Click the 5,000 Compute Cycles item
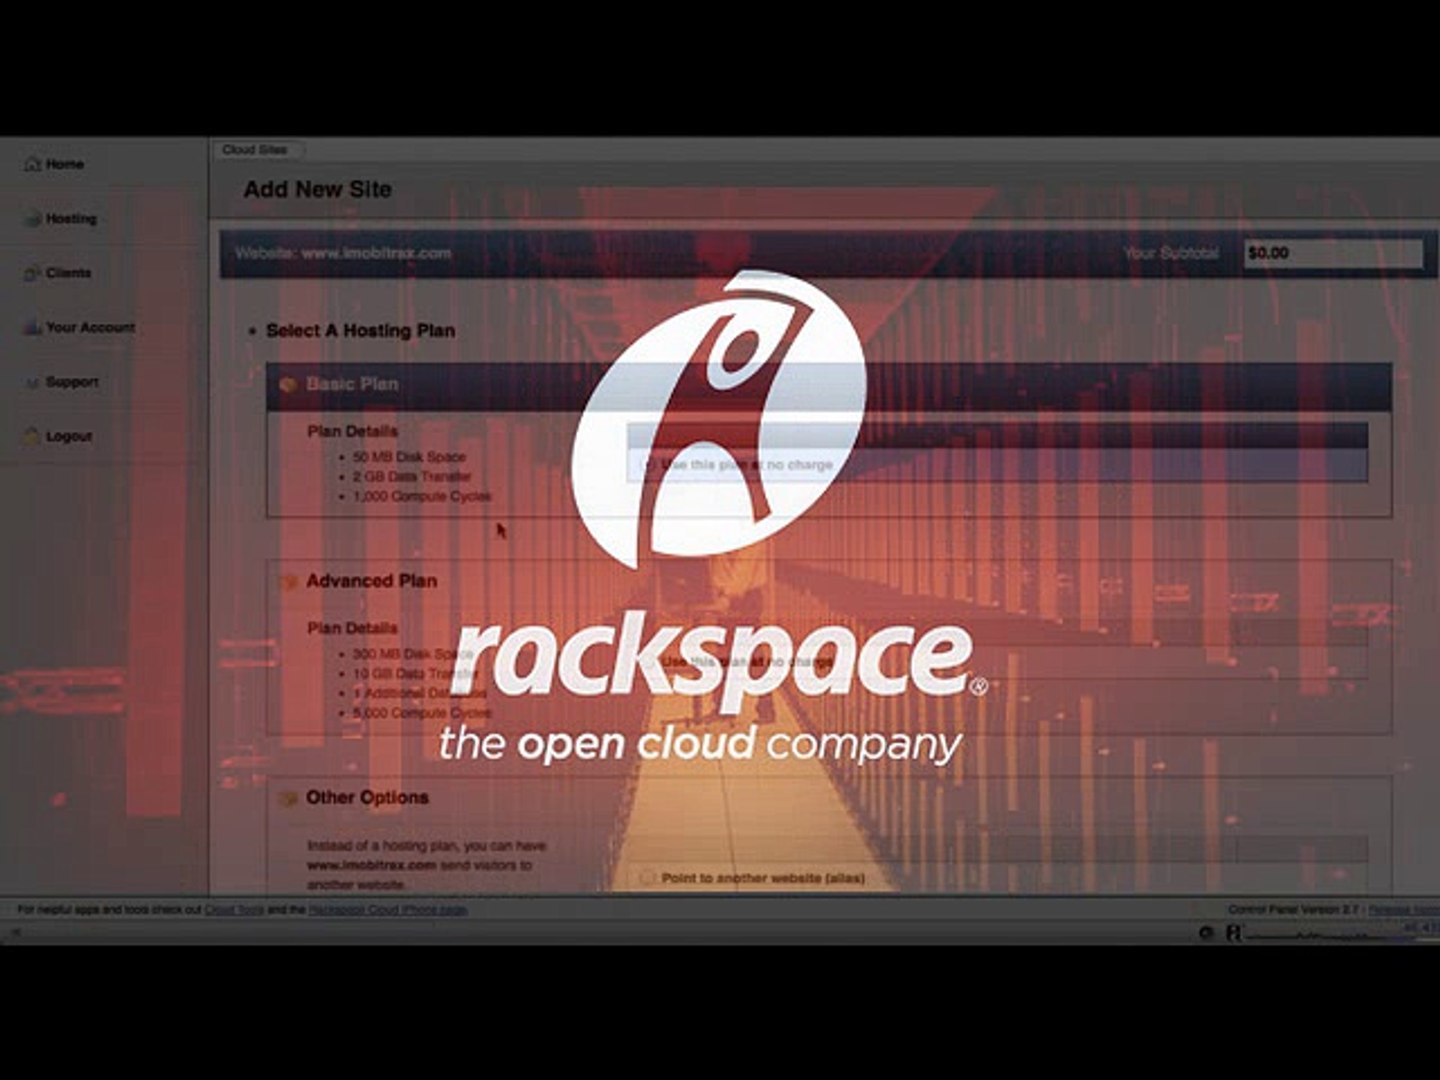Viewport: 1440px width, 1080px height. pos(422,713)
